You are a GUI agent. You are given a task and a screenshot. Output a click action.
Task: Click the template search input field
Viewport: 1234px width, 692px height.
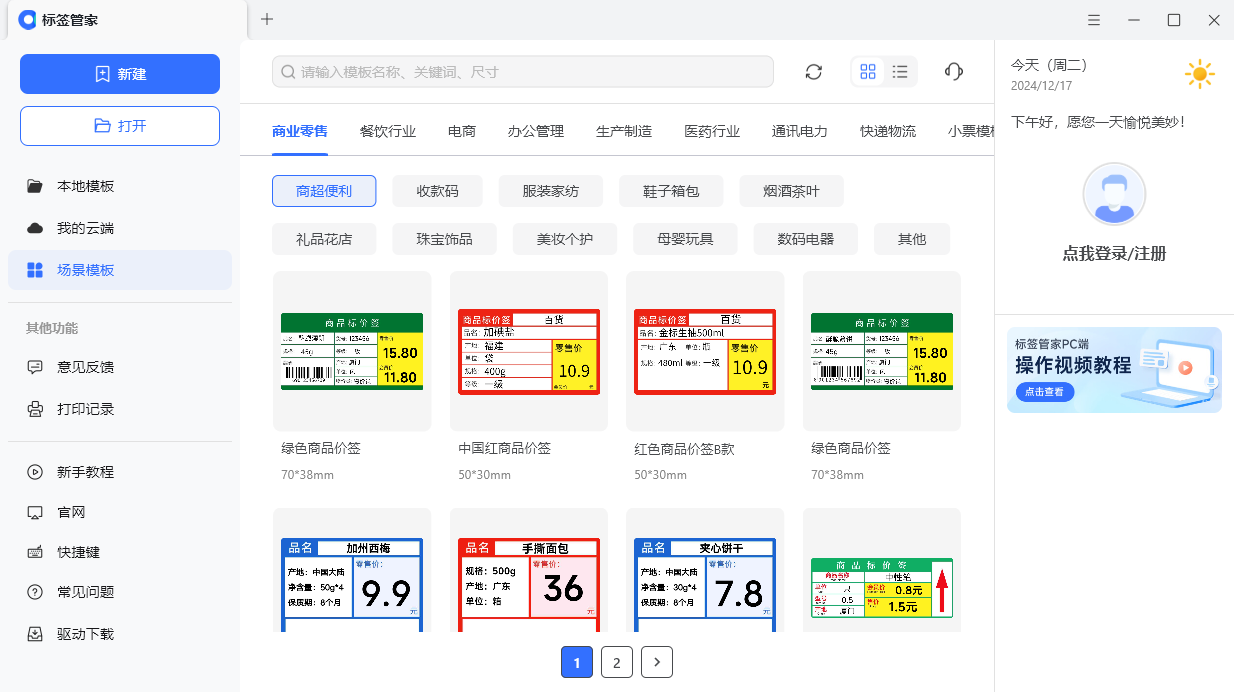pos(523,72)
